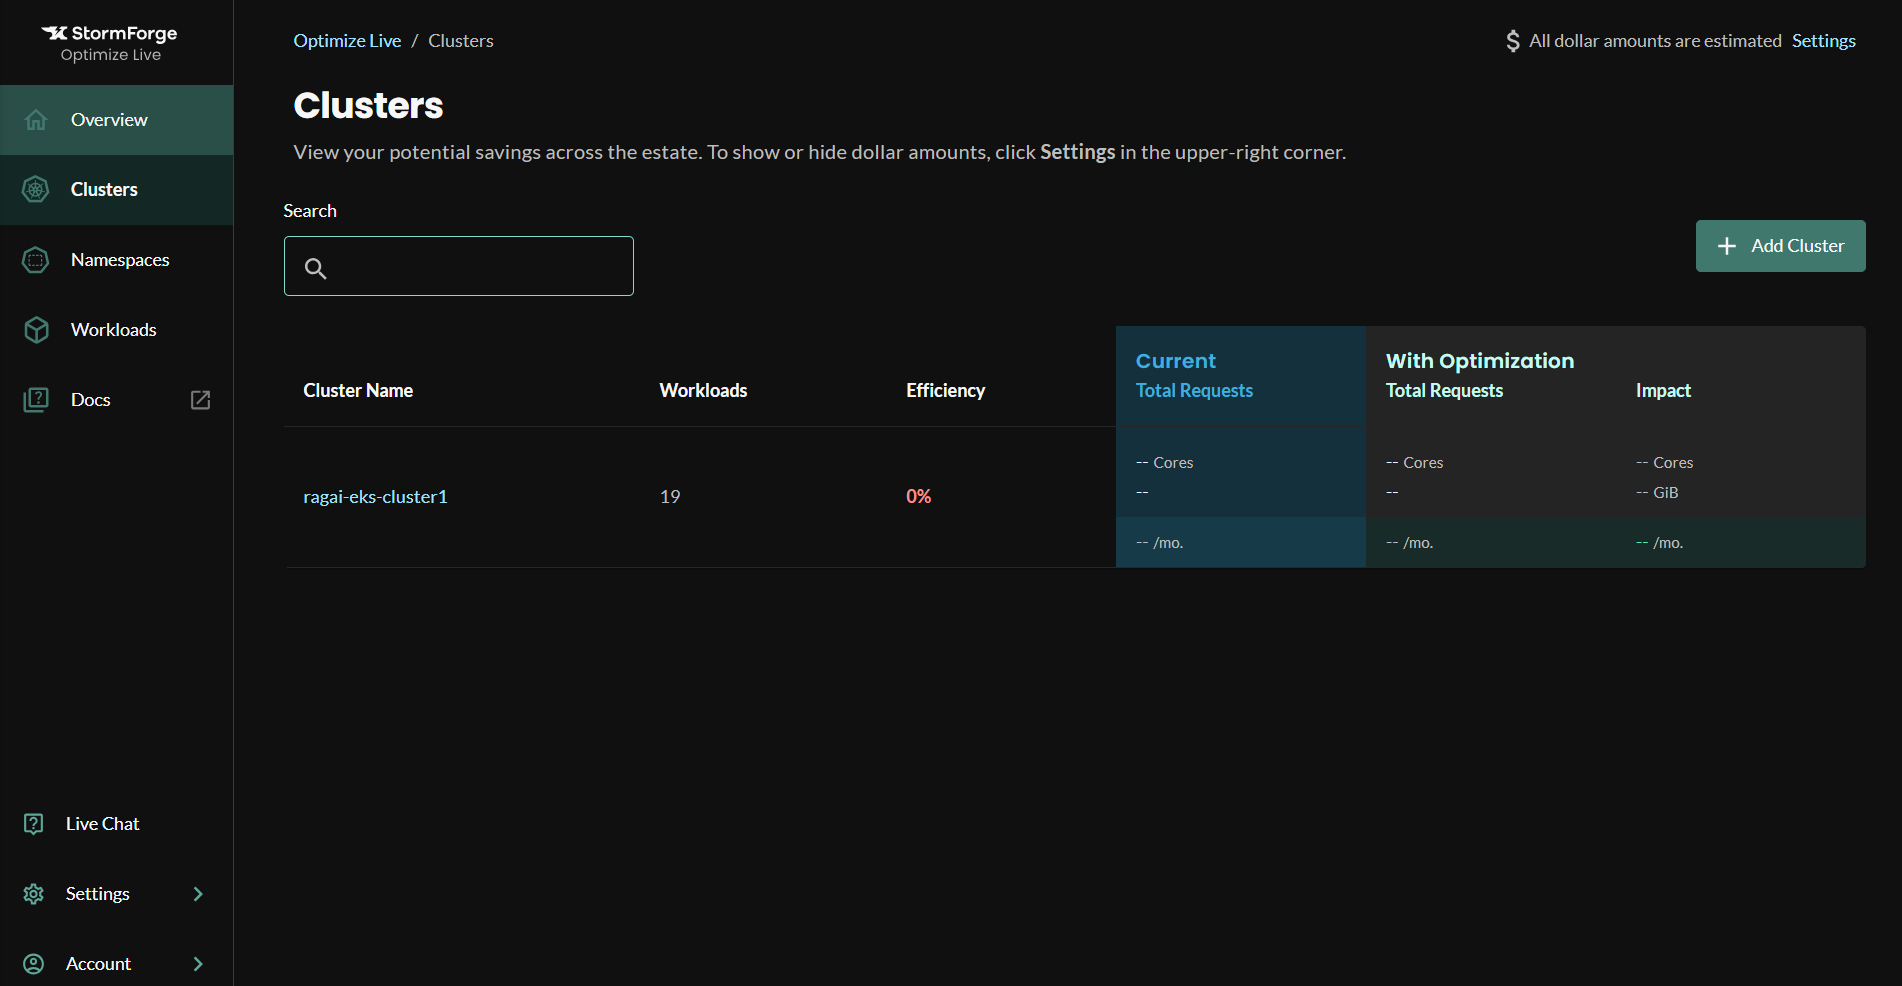This screenshot has width=1902, height=986.
Task: Click the Workloads column header
Action: (703, 391)
